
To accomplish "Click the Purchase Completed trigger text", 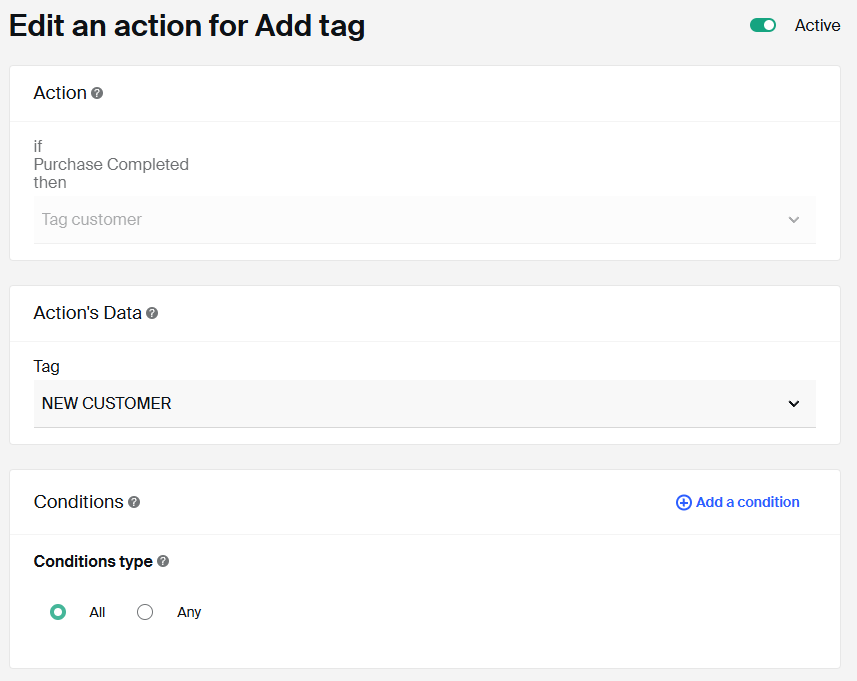I will pos(111,165).
